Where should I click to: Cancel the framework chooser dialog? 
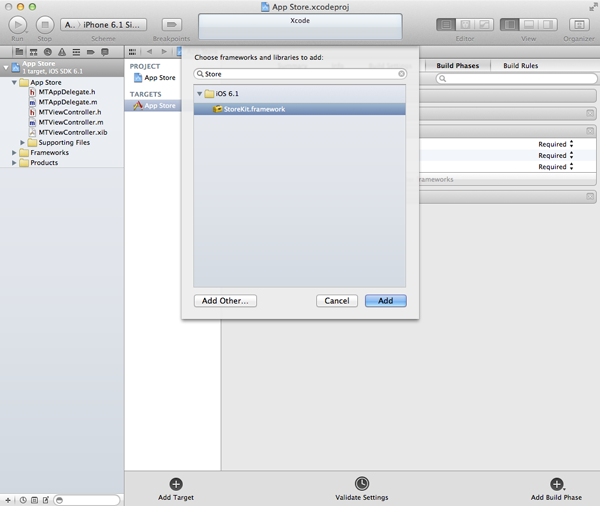(337, 301)
